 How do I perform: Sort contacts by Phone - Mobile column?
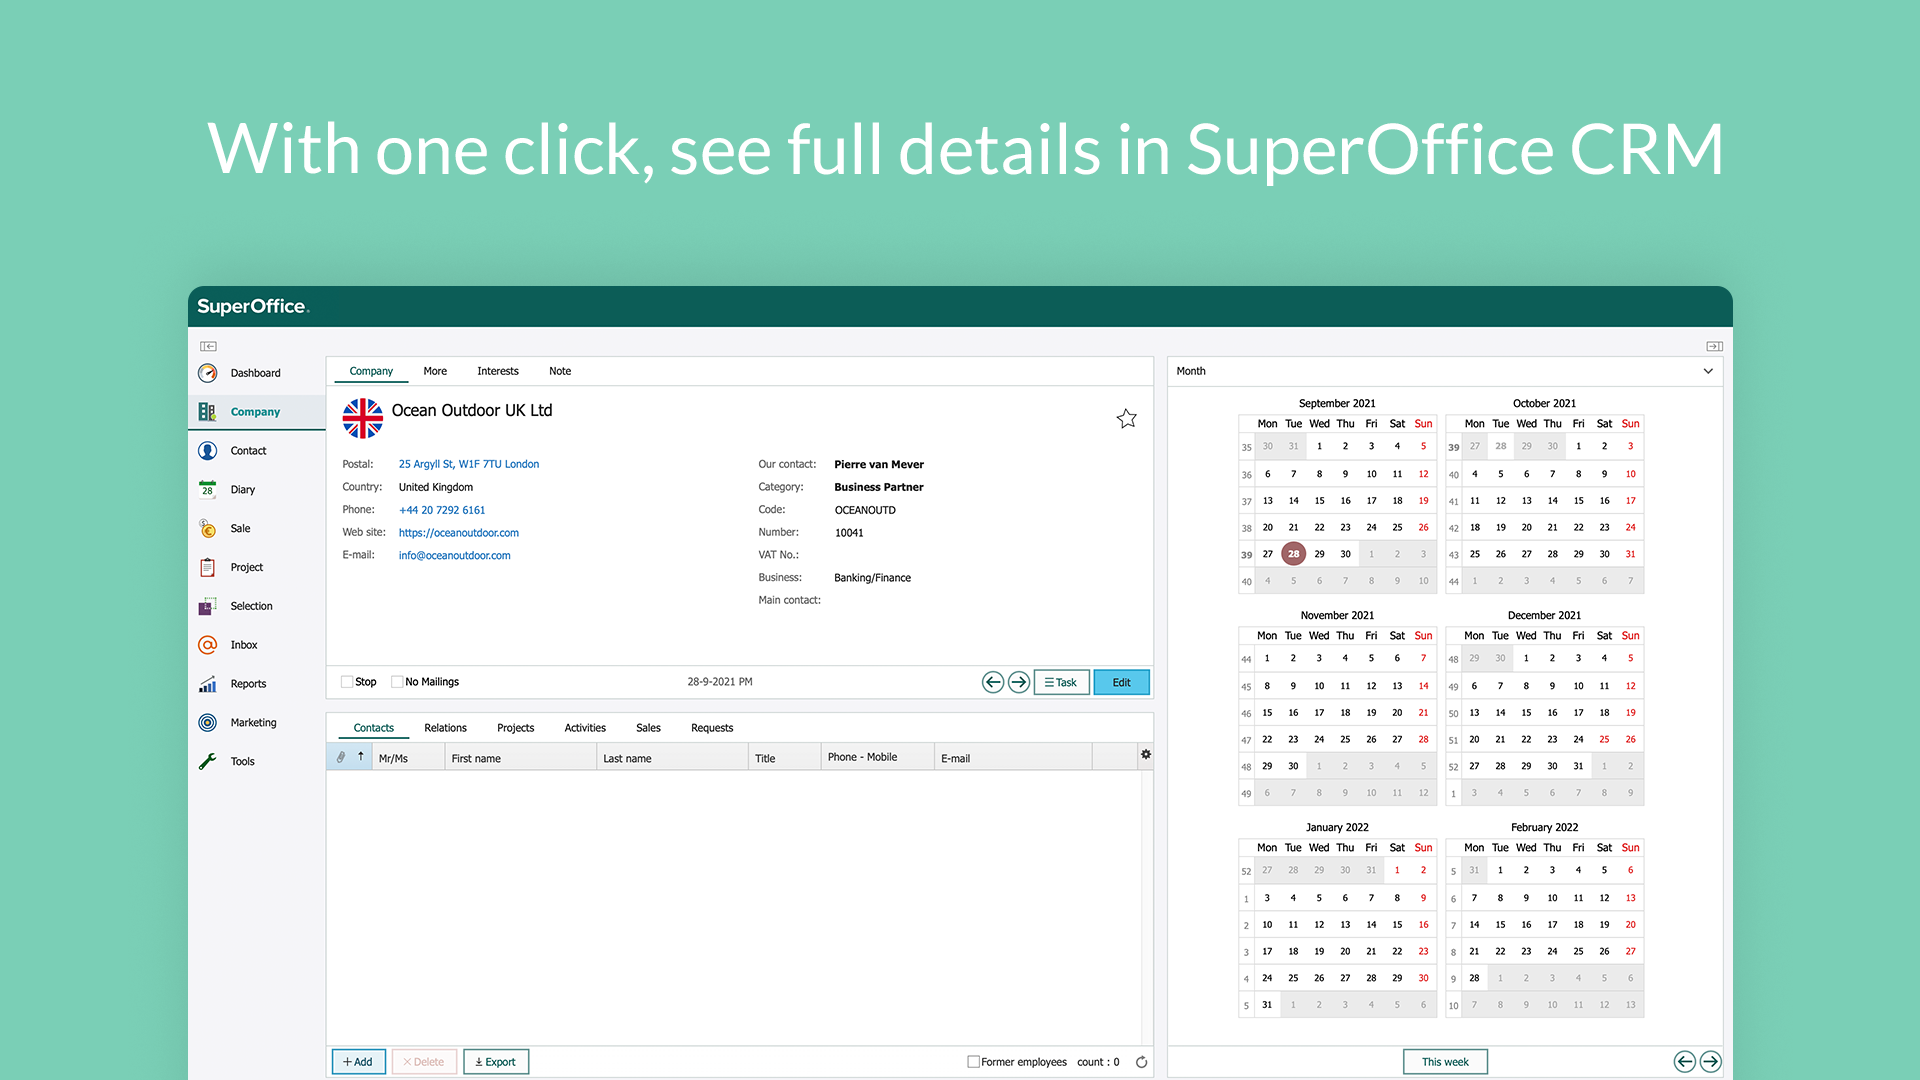click(877, 758)
